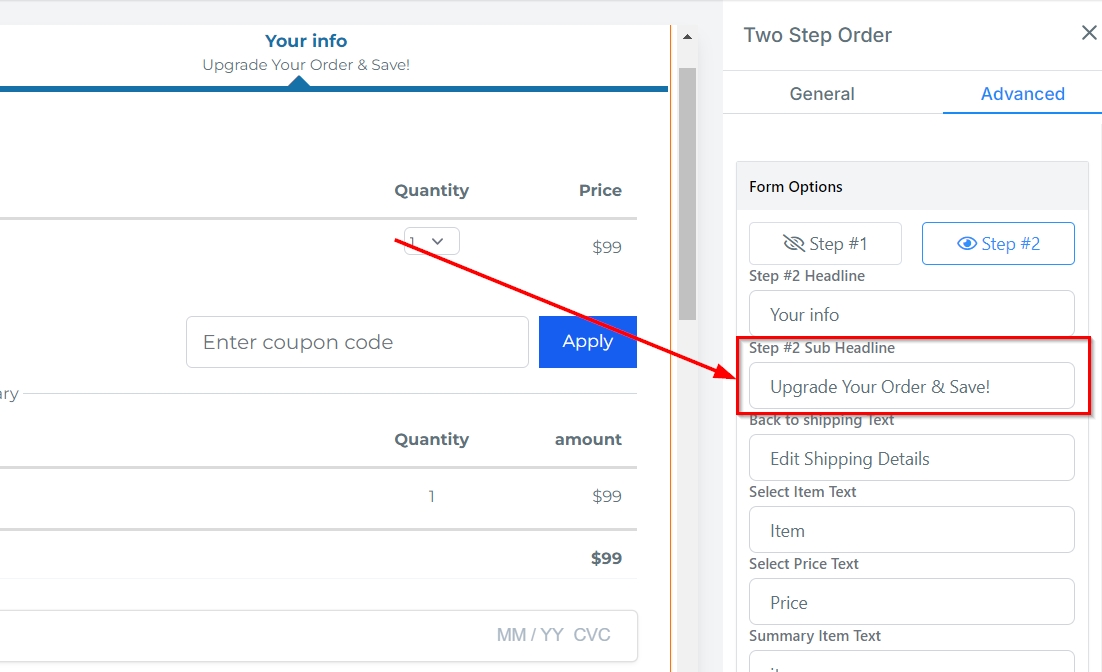
Task: Click the Select Price Text field
Action: tap(911, 602)
